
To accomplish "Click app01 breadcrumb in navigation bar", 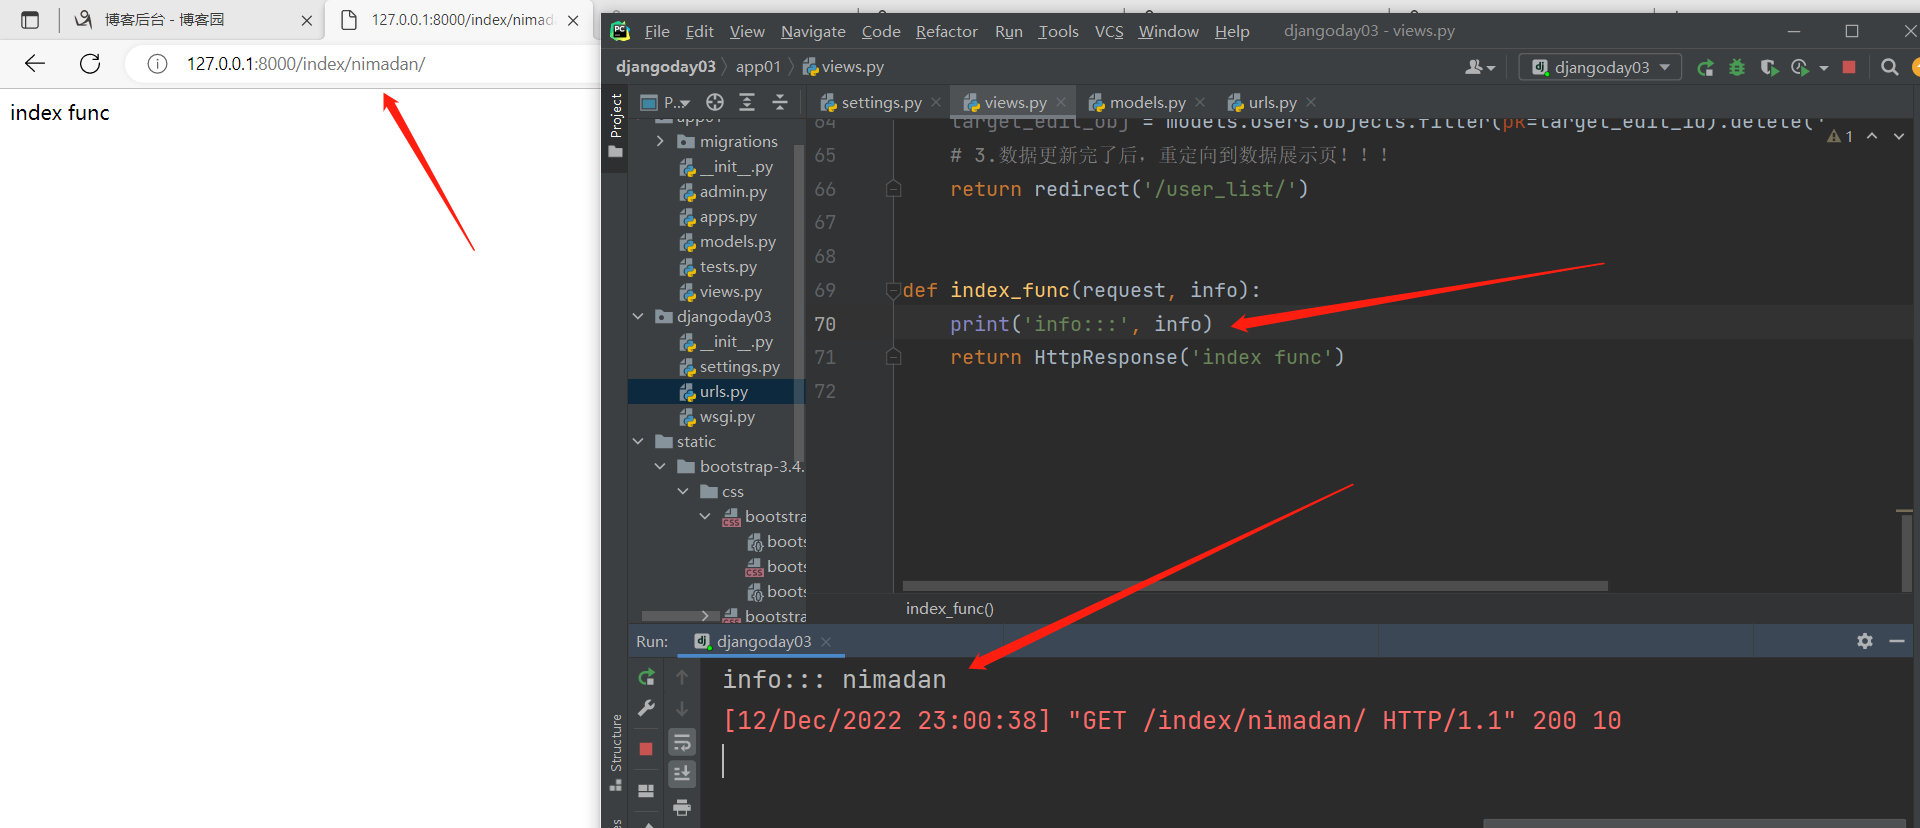I will pyautogui.click(x=758, y=67).
